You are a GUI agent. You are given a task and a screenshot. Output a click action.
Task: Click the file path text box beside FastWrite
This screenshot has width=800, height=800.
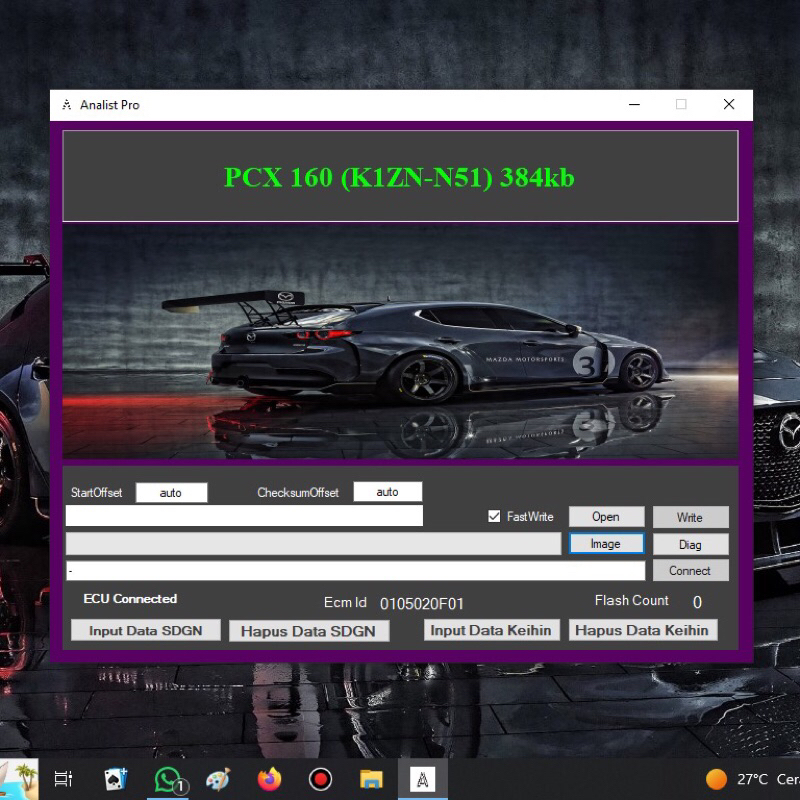click(244, 516)
